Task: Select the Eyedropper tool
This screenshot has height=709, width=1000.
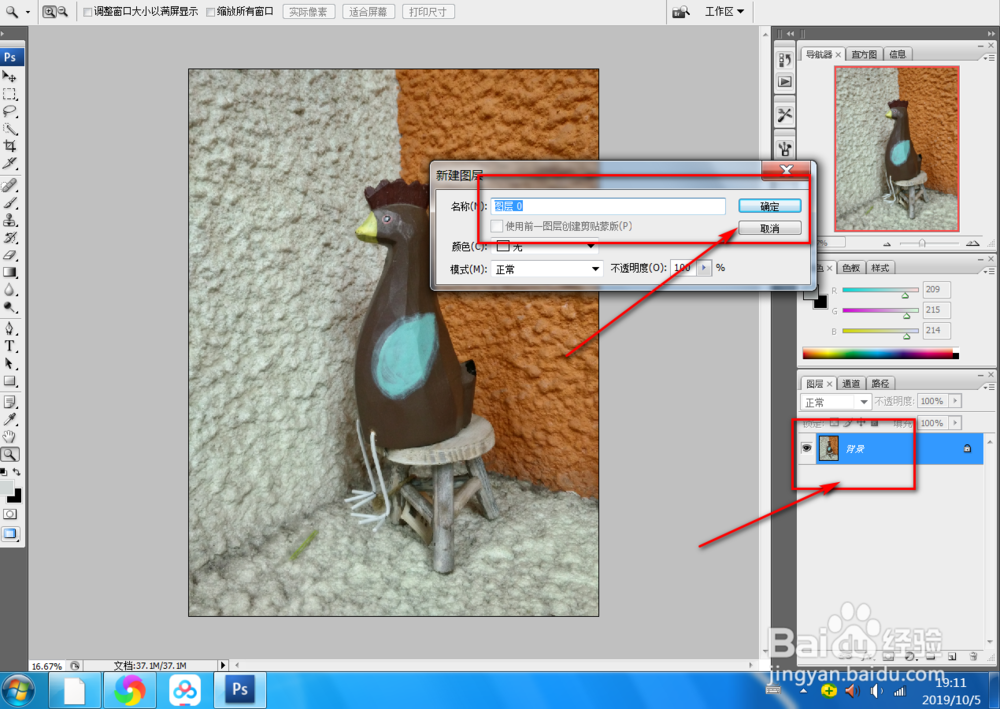Action: click(x=10, y=420)
